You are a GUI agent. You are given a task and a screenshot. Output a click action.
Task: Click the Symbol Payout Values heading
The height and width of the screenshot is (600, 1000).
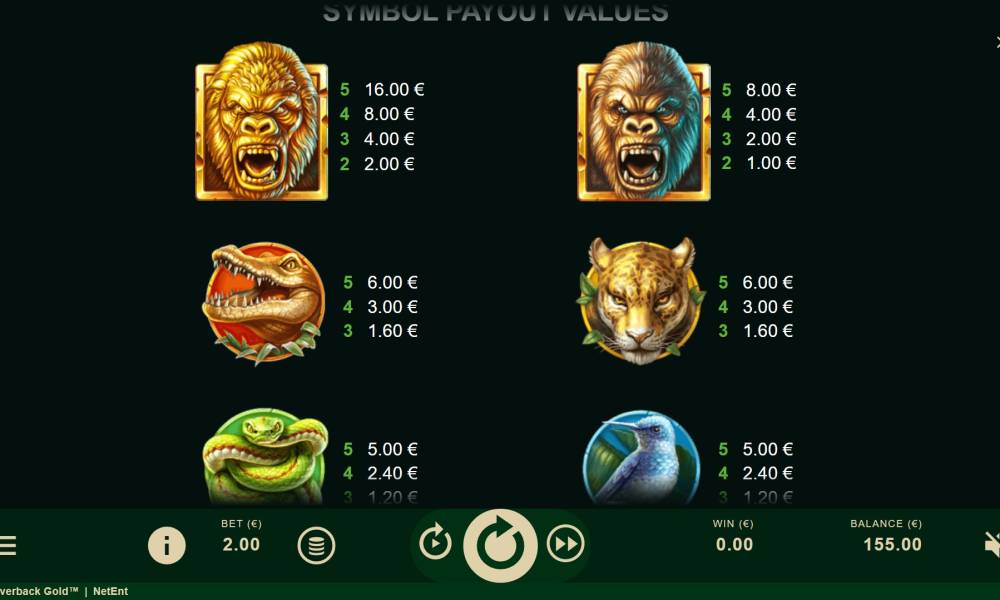(x=496, y=12)
